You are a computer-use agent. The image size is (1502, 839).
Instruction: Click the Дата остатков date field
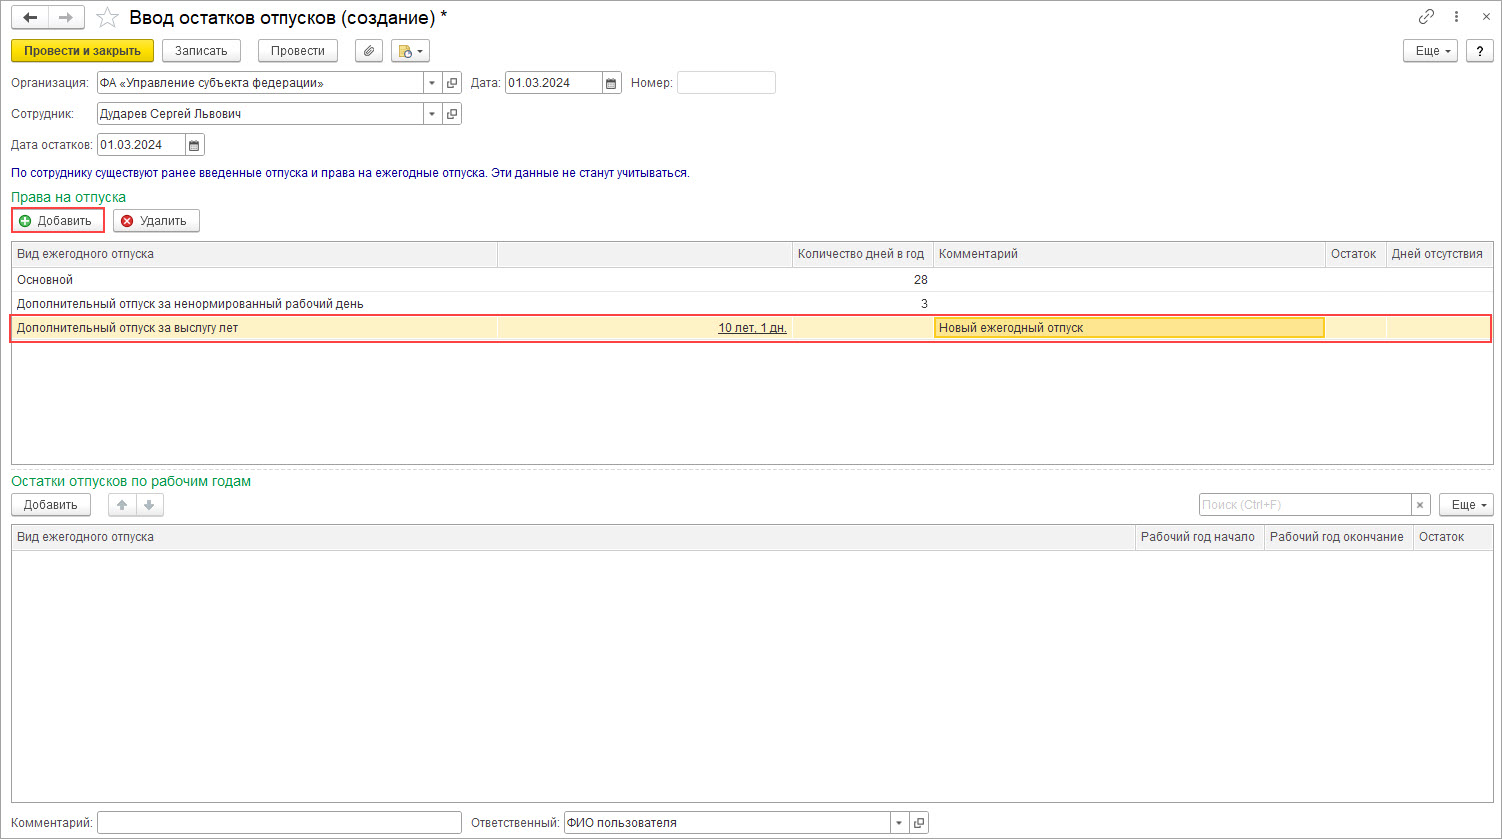141,145
